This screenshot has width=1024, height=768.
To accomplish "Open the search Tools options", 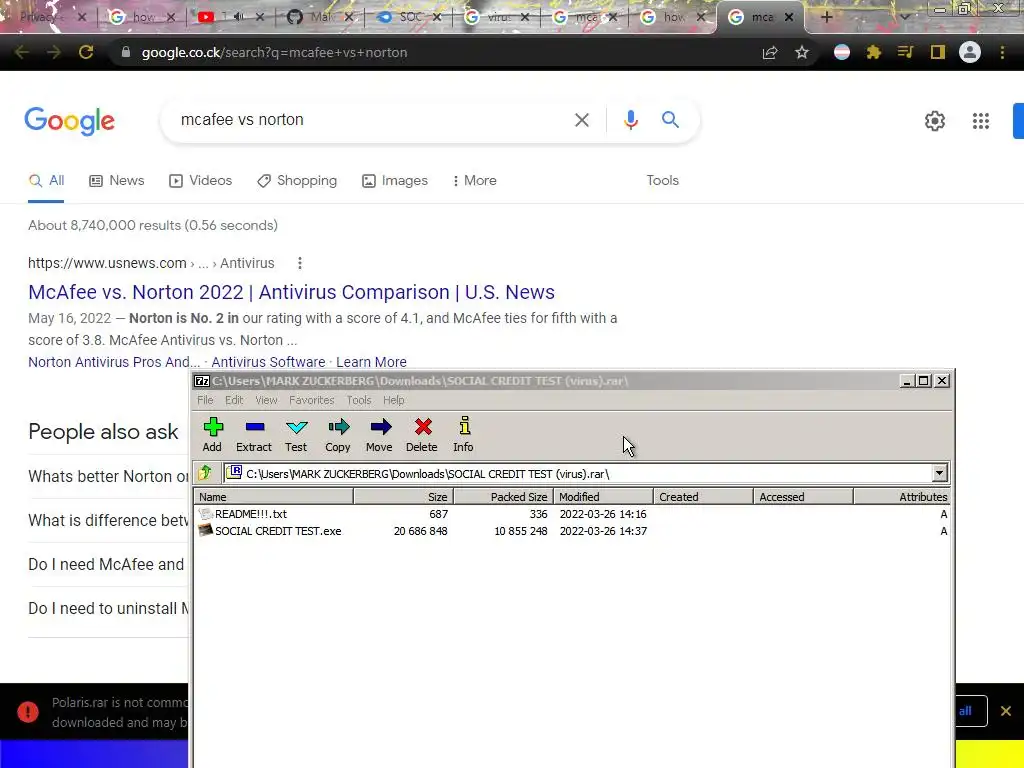I will [x=662, y=180].
